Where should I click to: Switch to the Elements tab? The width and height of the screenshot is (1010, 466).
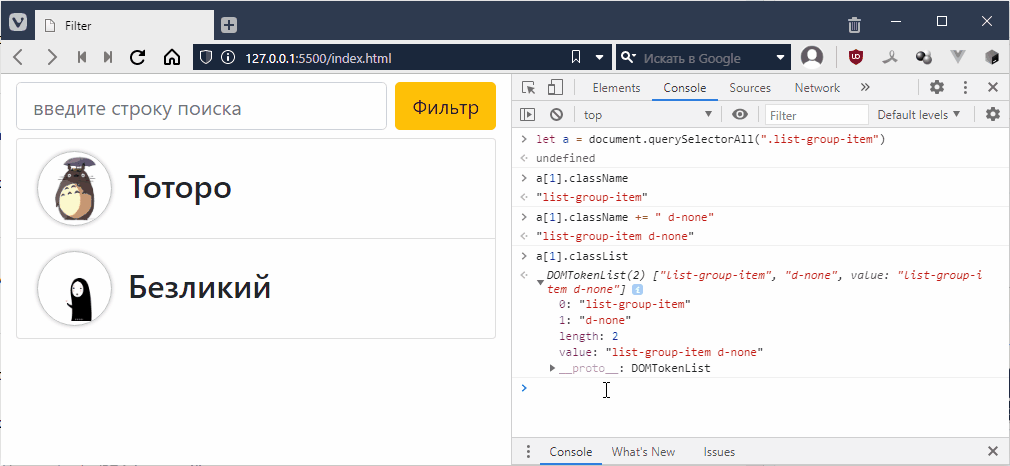coord(616,88)
